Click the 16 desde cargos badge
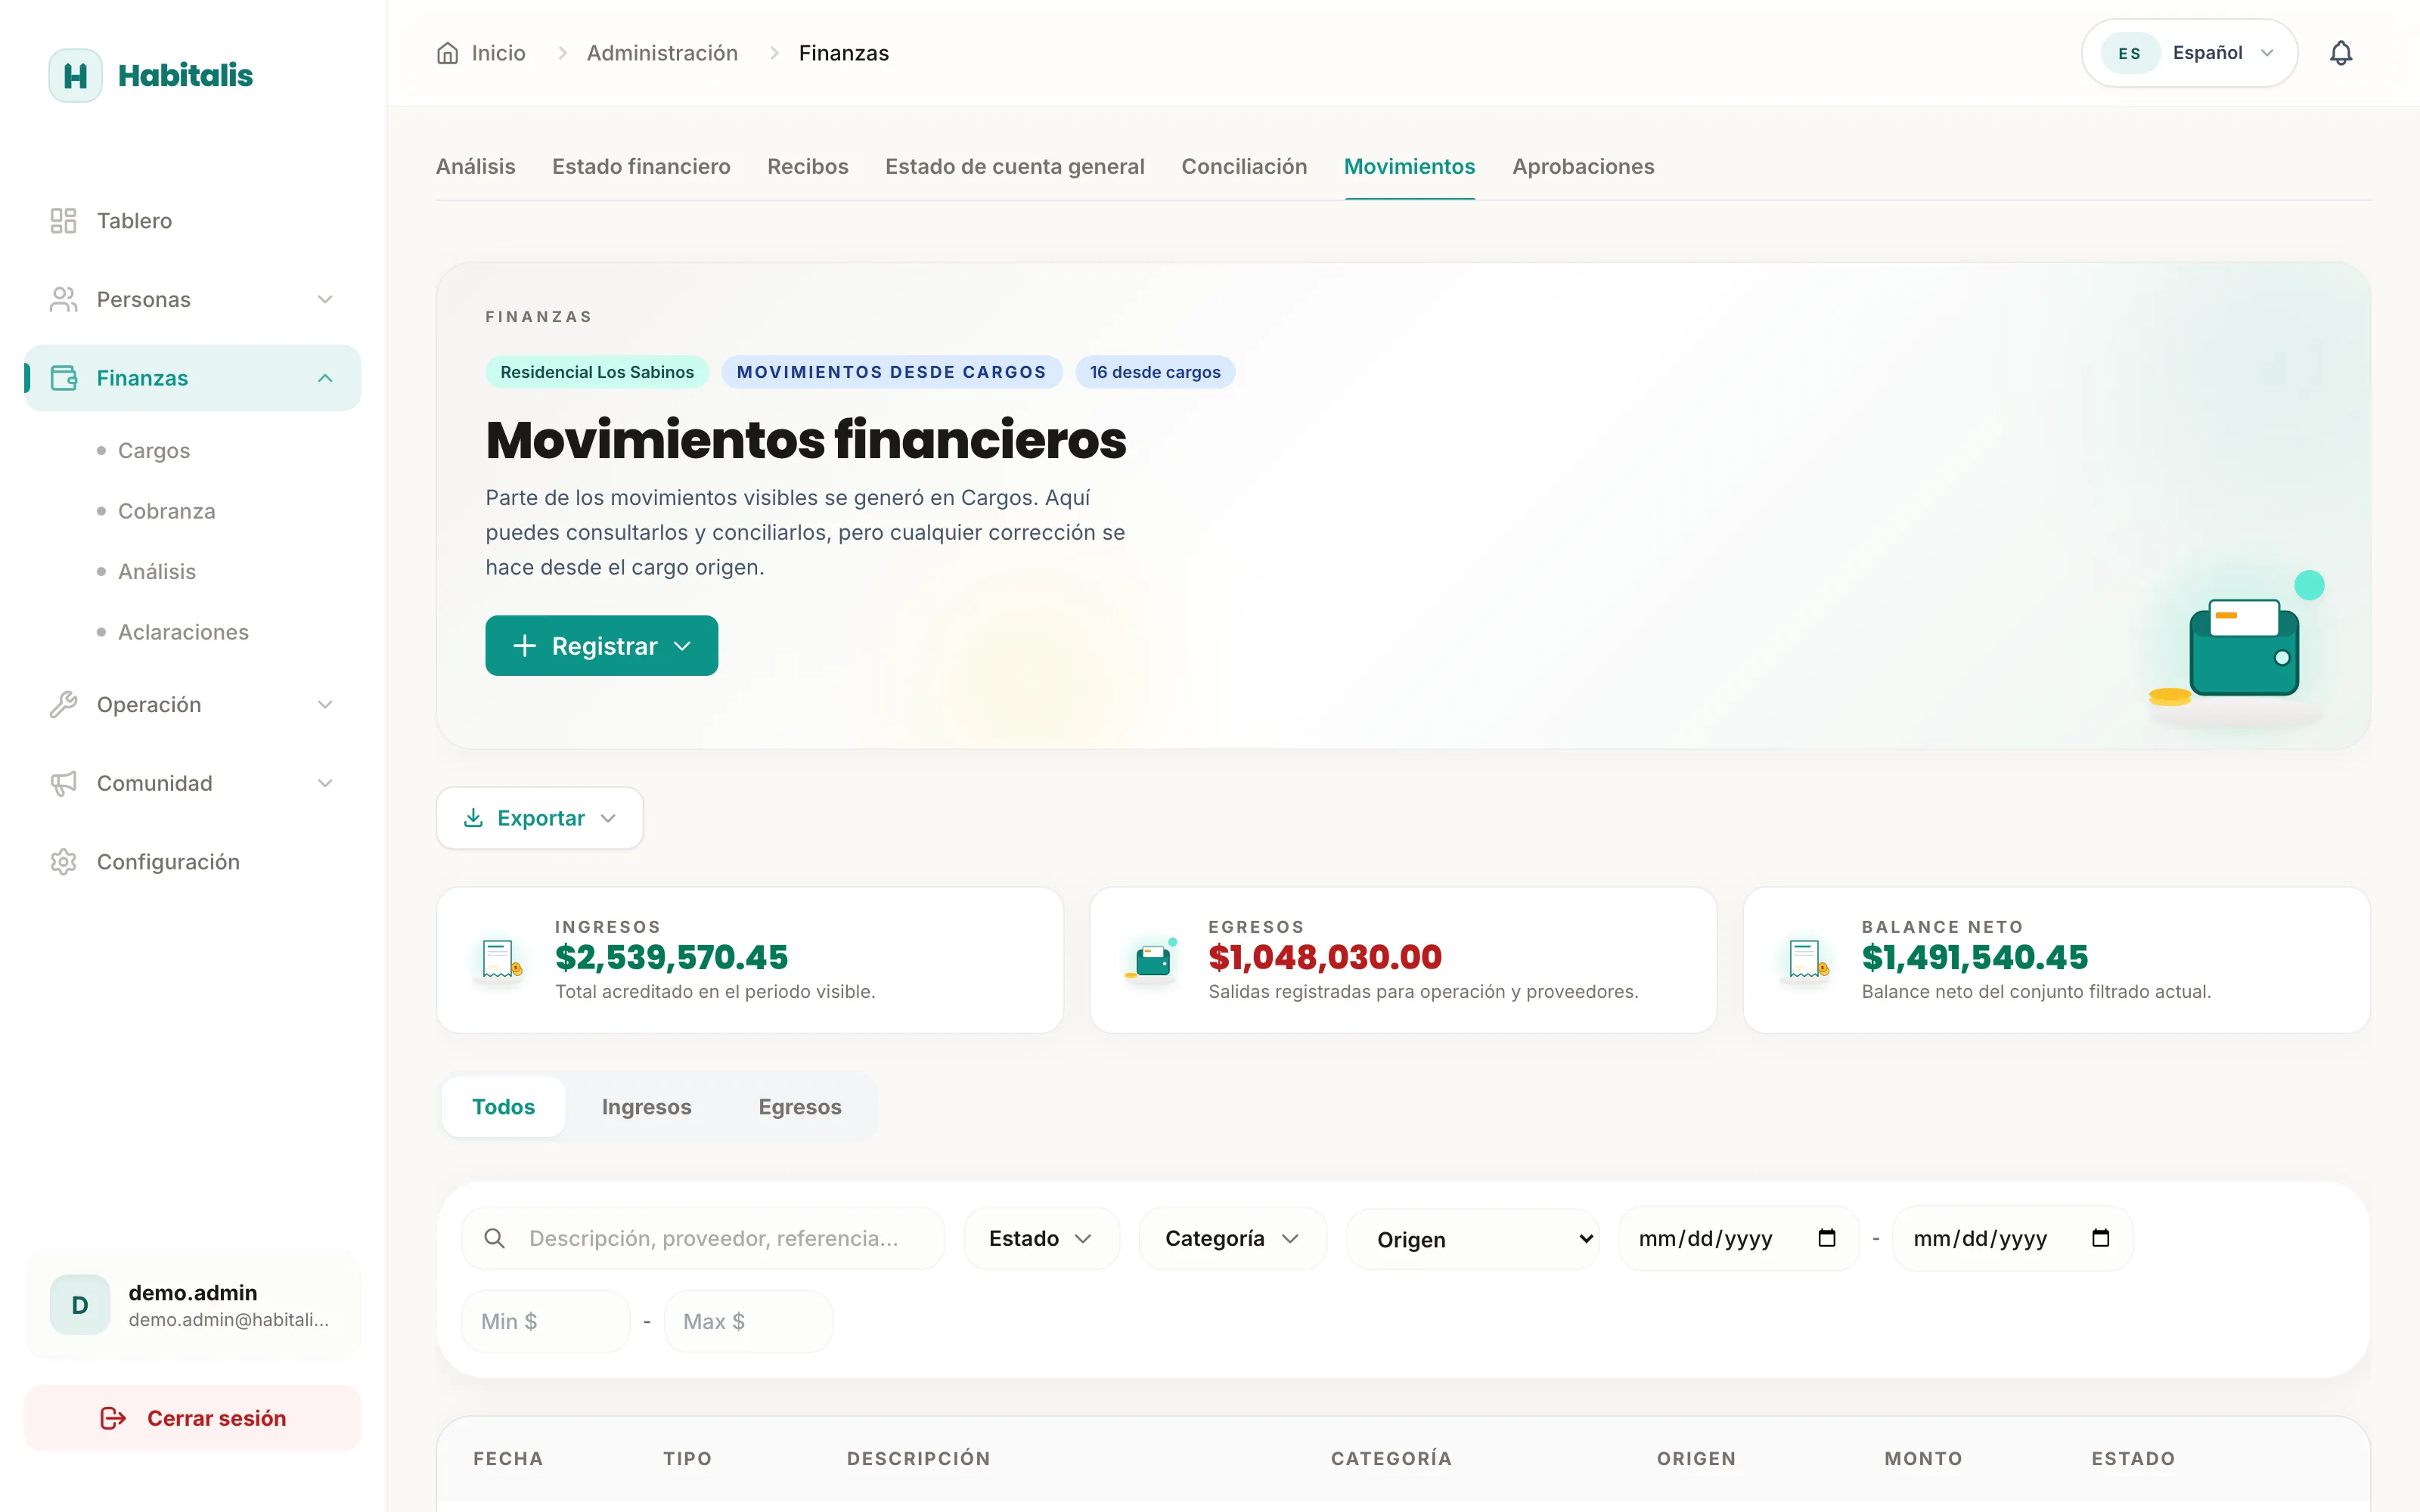2420x1512 pixels. [1155, 372]
